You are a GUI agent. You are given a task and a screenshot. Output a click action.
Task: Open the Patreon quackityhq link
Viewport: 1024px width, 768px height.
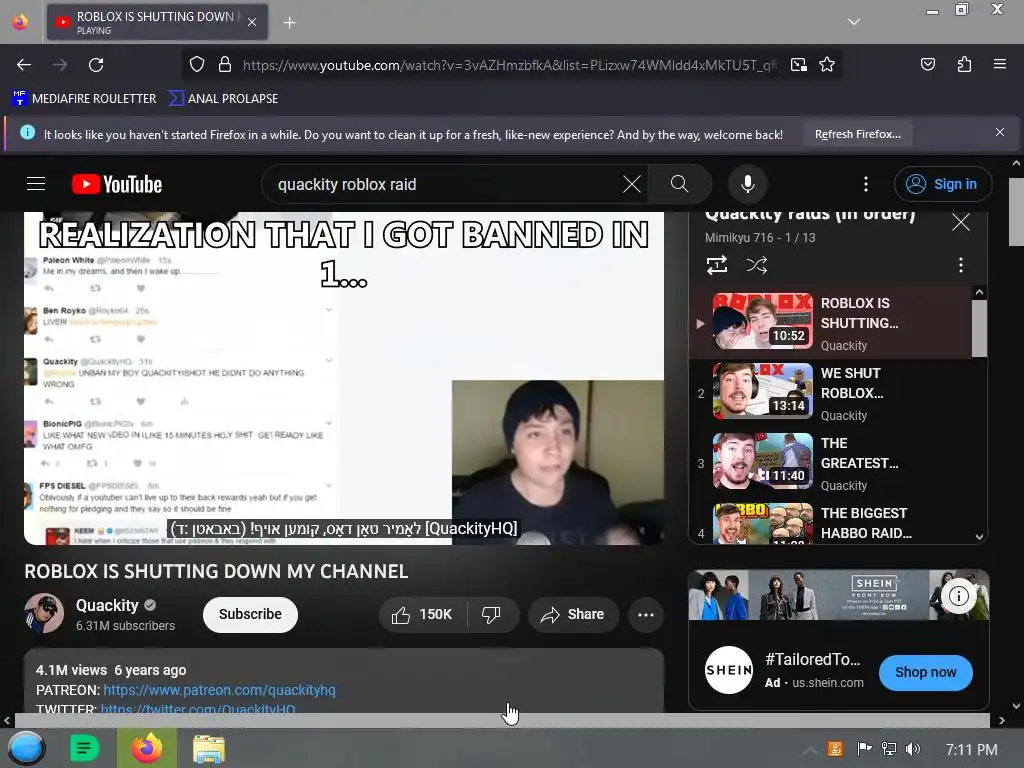click(x=219, y=690)
